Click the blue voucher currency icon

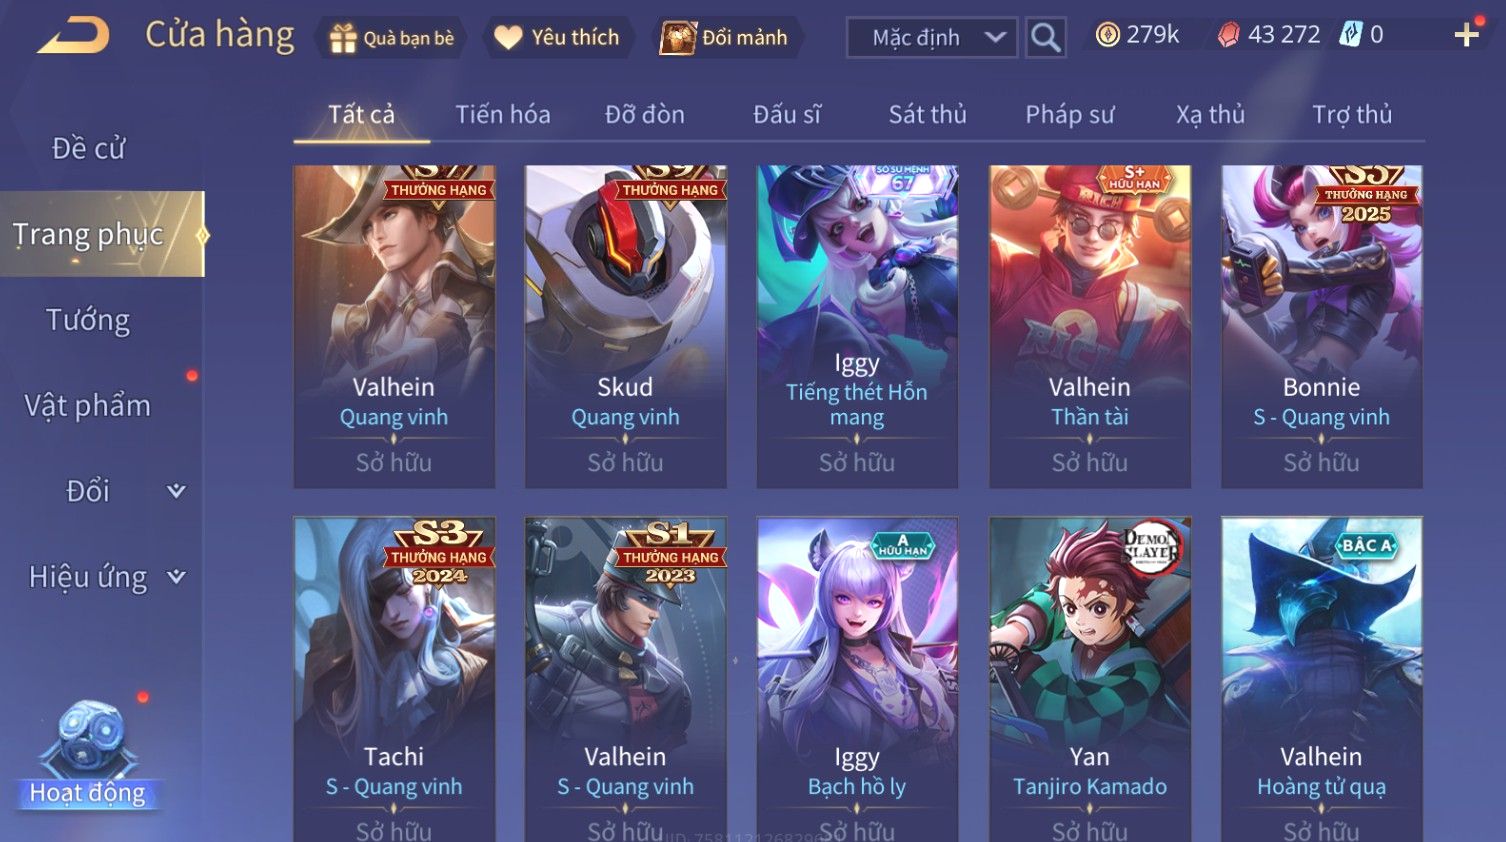1351,35
